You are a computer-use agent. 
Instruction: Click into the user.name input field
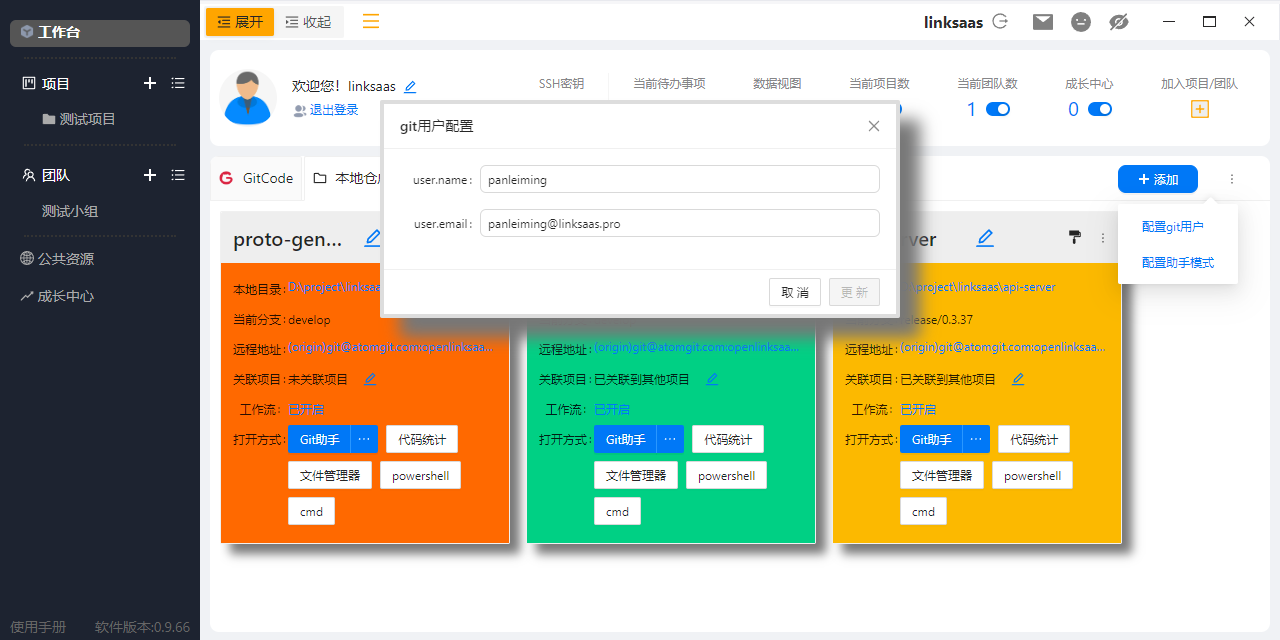(680, 179)
